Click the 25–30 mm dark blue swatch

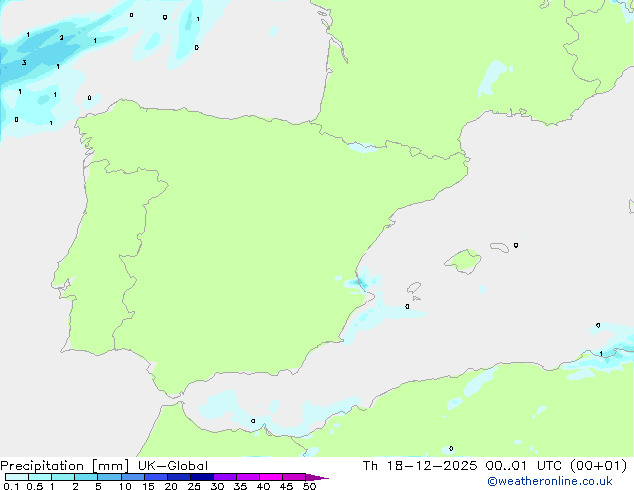202,477
